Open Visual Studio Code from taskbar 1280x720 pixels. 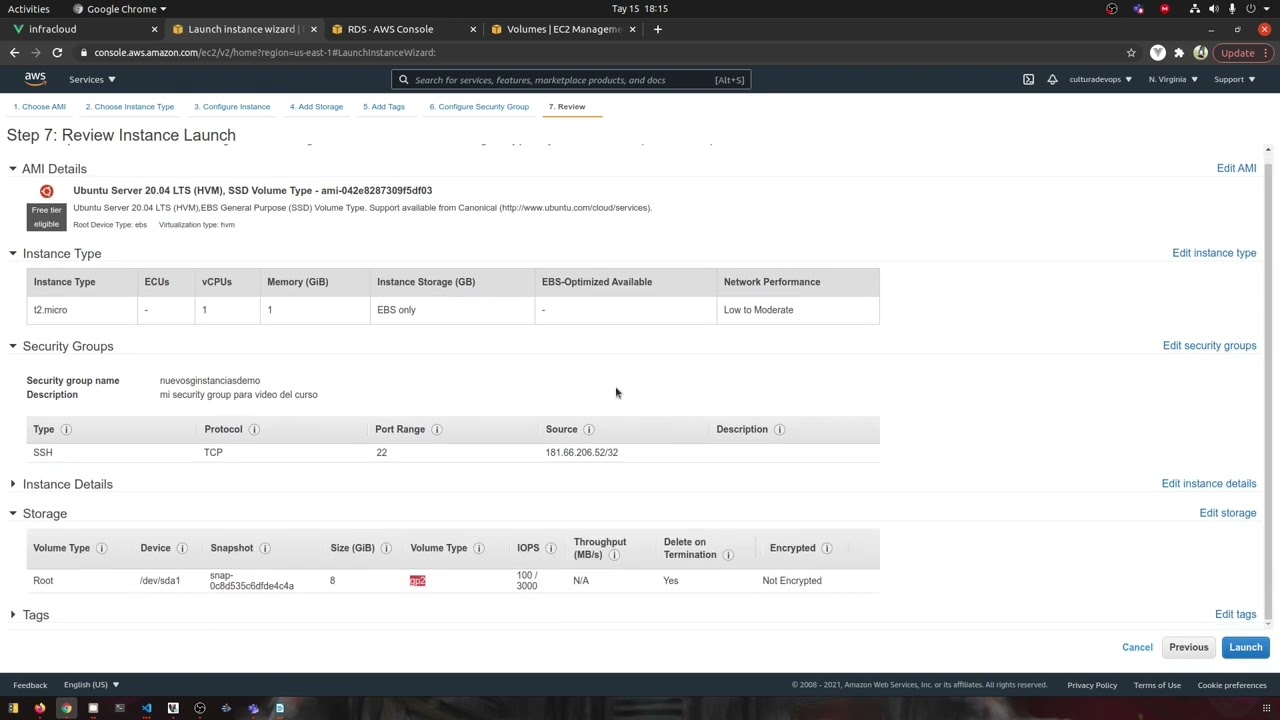[x=146, y=709]
